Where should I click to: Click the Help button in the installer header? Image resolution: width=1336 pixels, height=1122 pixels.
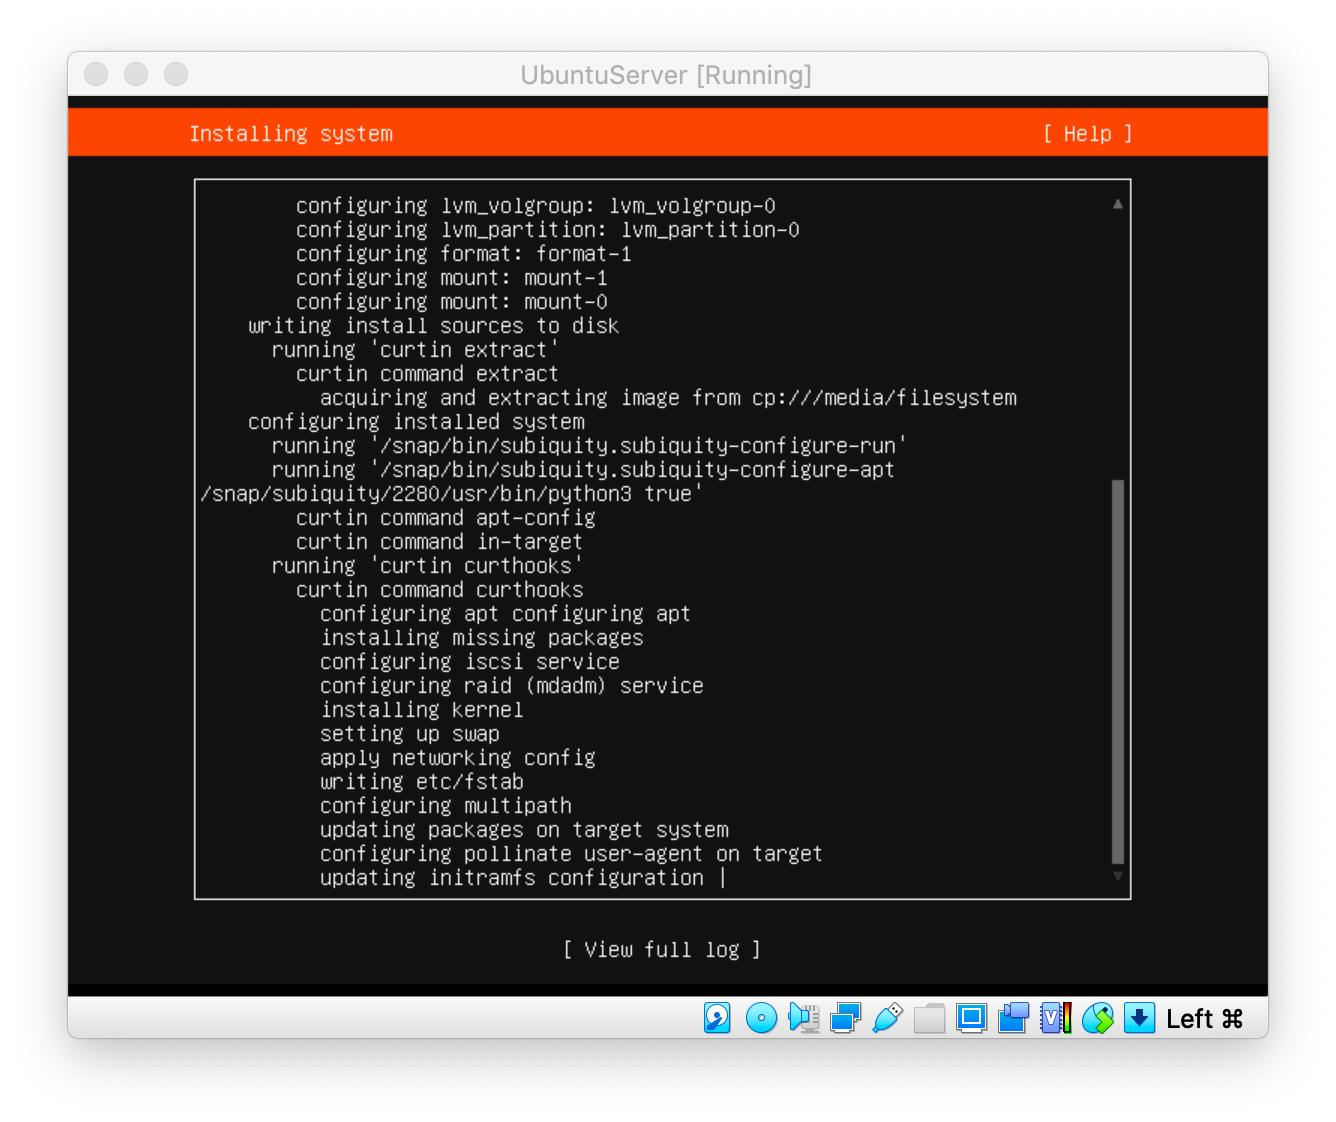coord(1087,134)
